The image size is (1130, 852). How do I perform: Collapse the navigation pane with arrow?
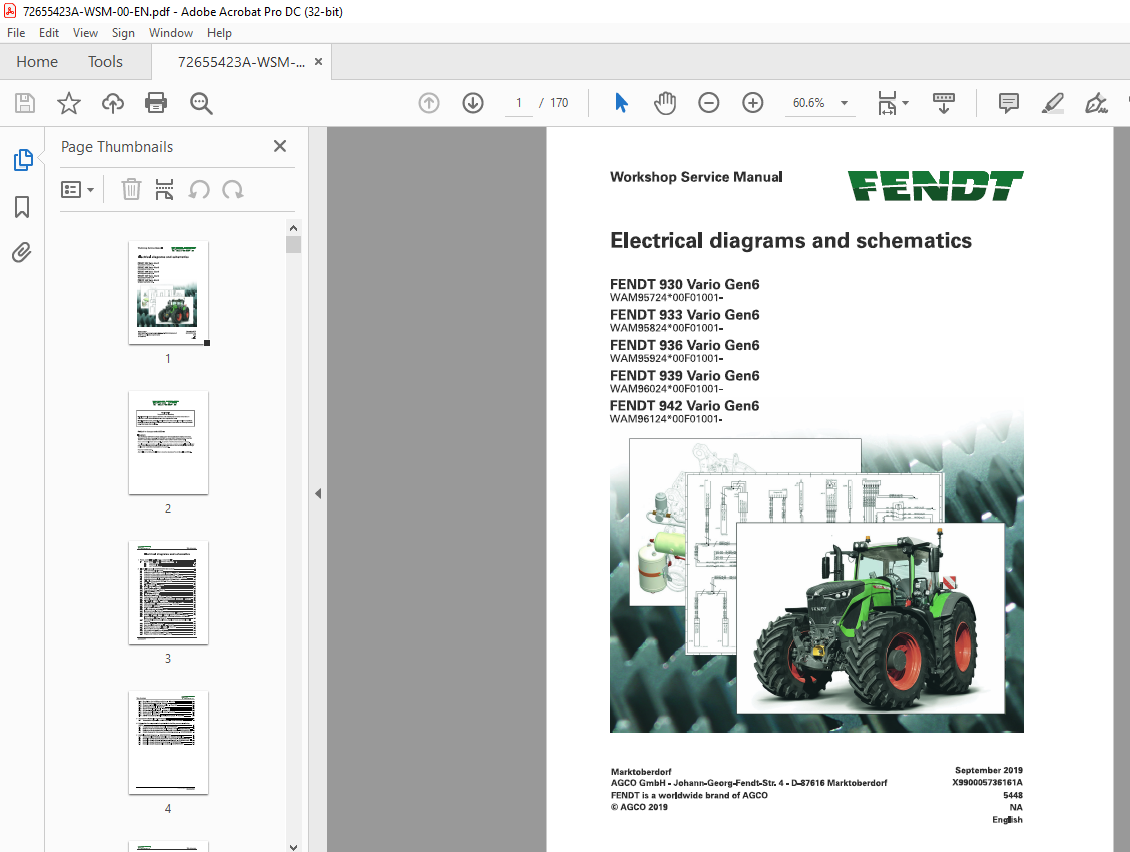point(318,494)
